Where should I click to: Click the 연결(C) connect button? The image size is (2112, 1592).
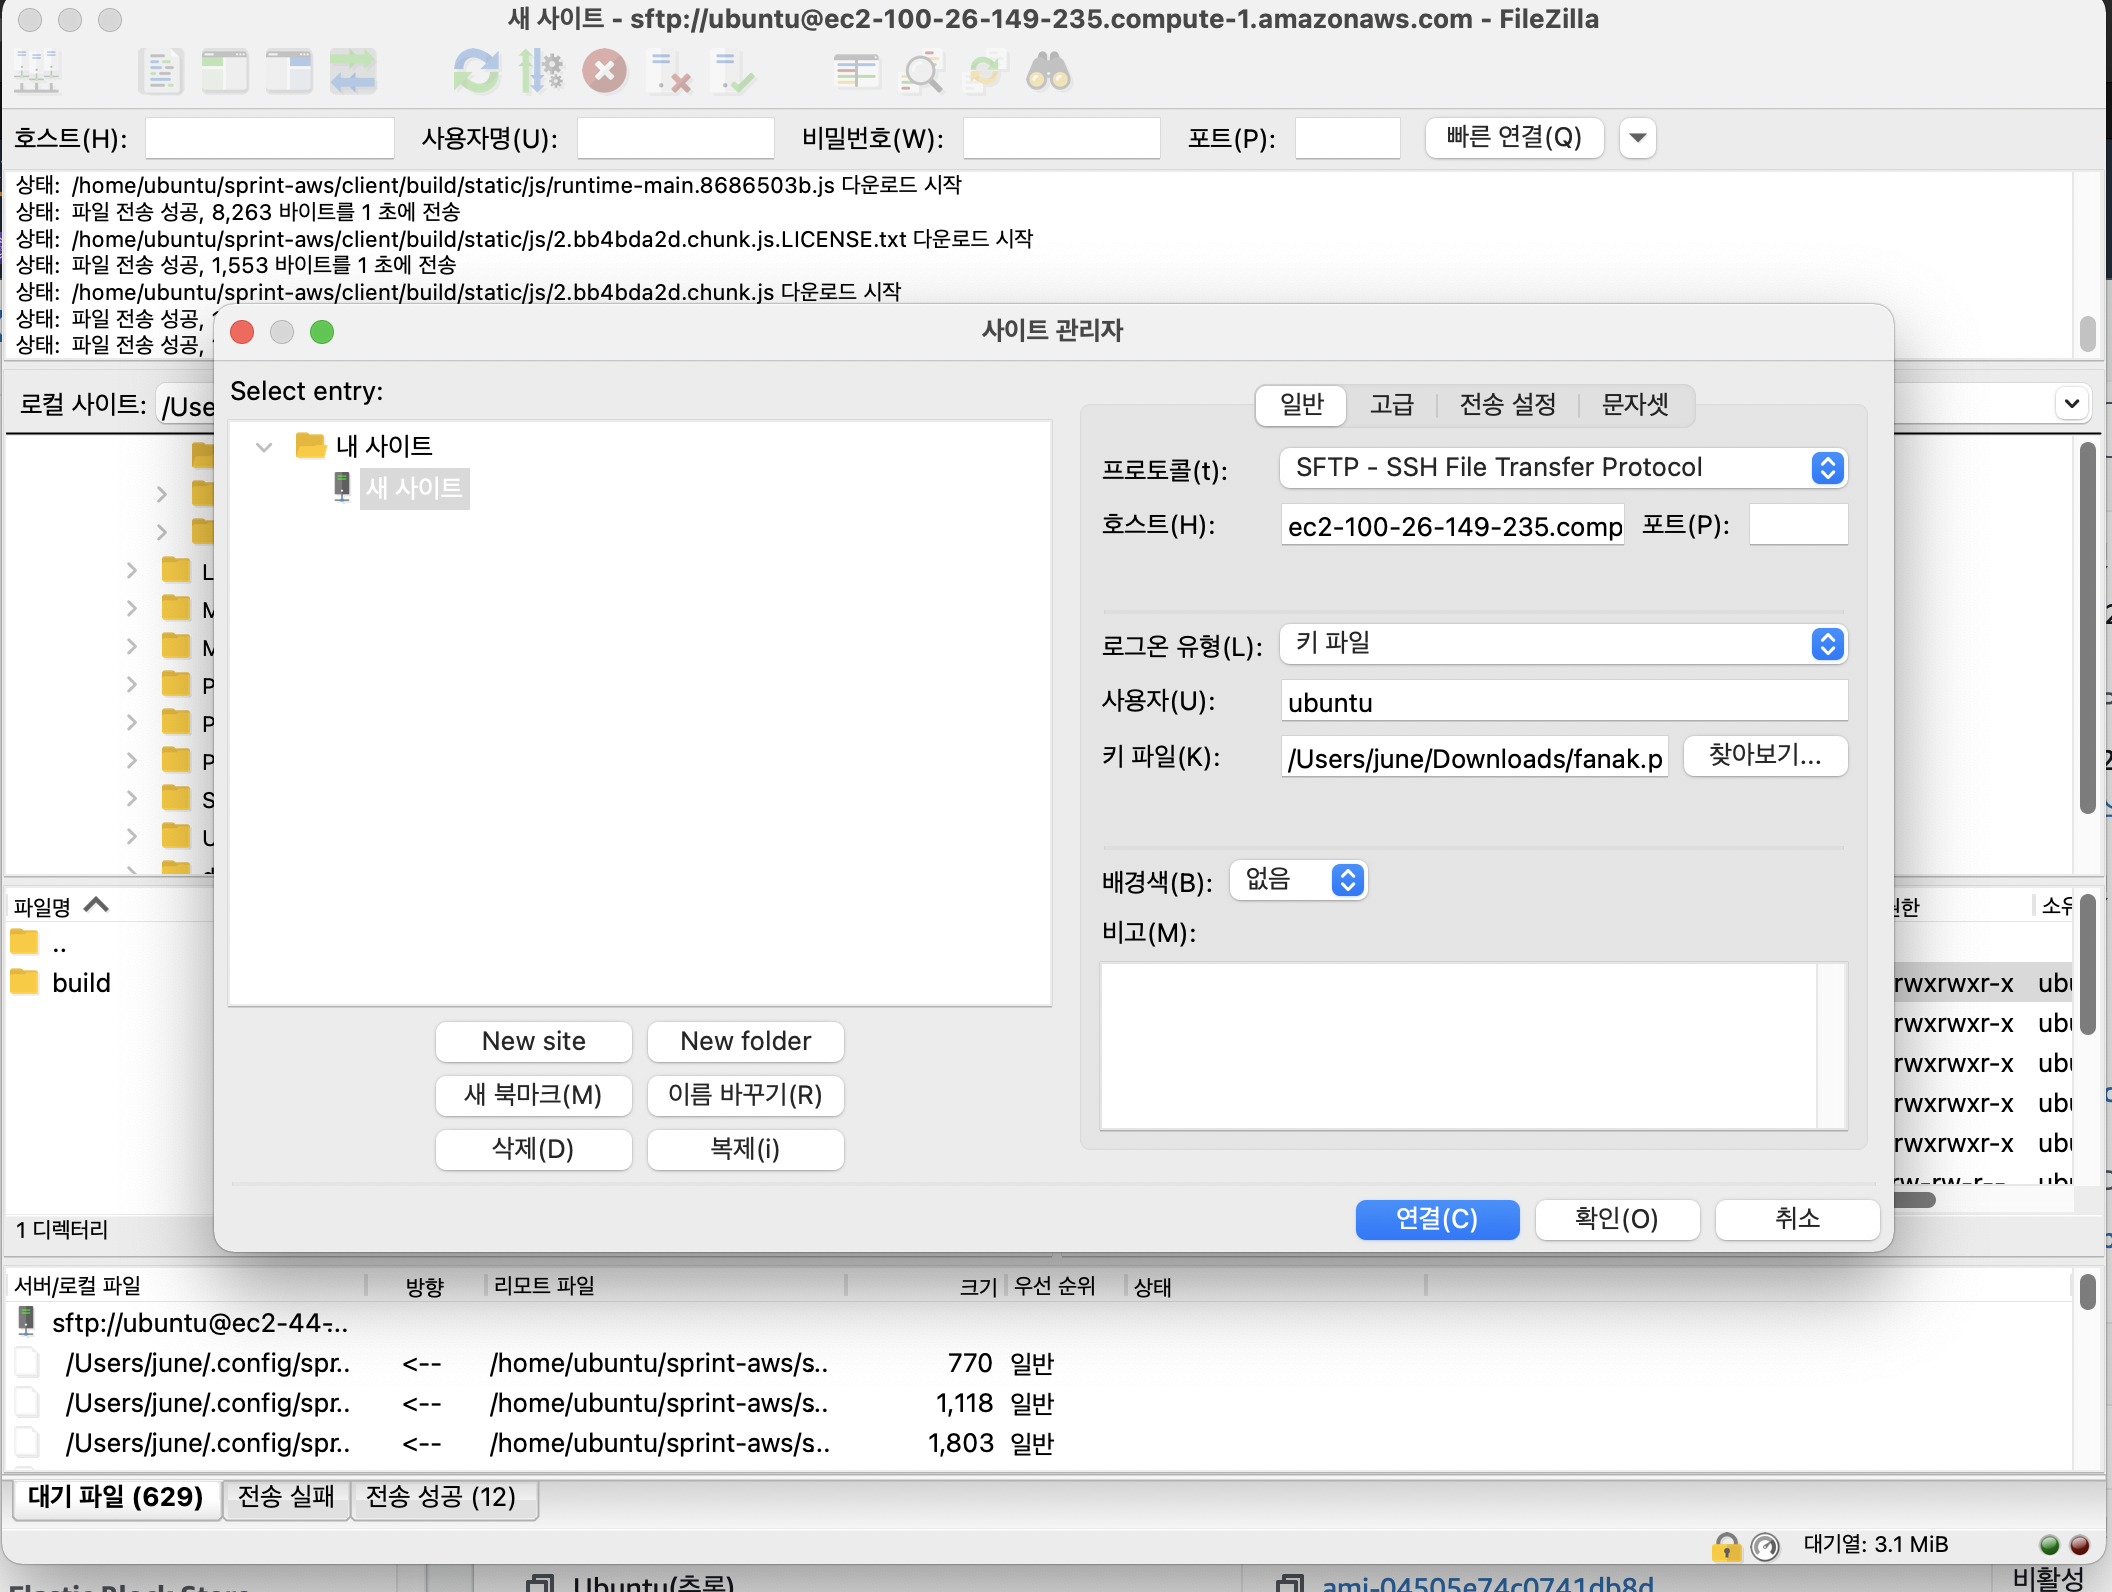pos(1437,1219)
